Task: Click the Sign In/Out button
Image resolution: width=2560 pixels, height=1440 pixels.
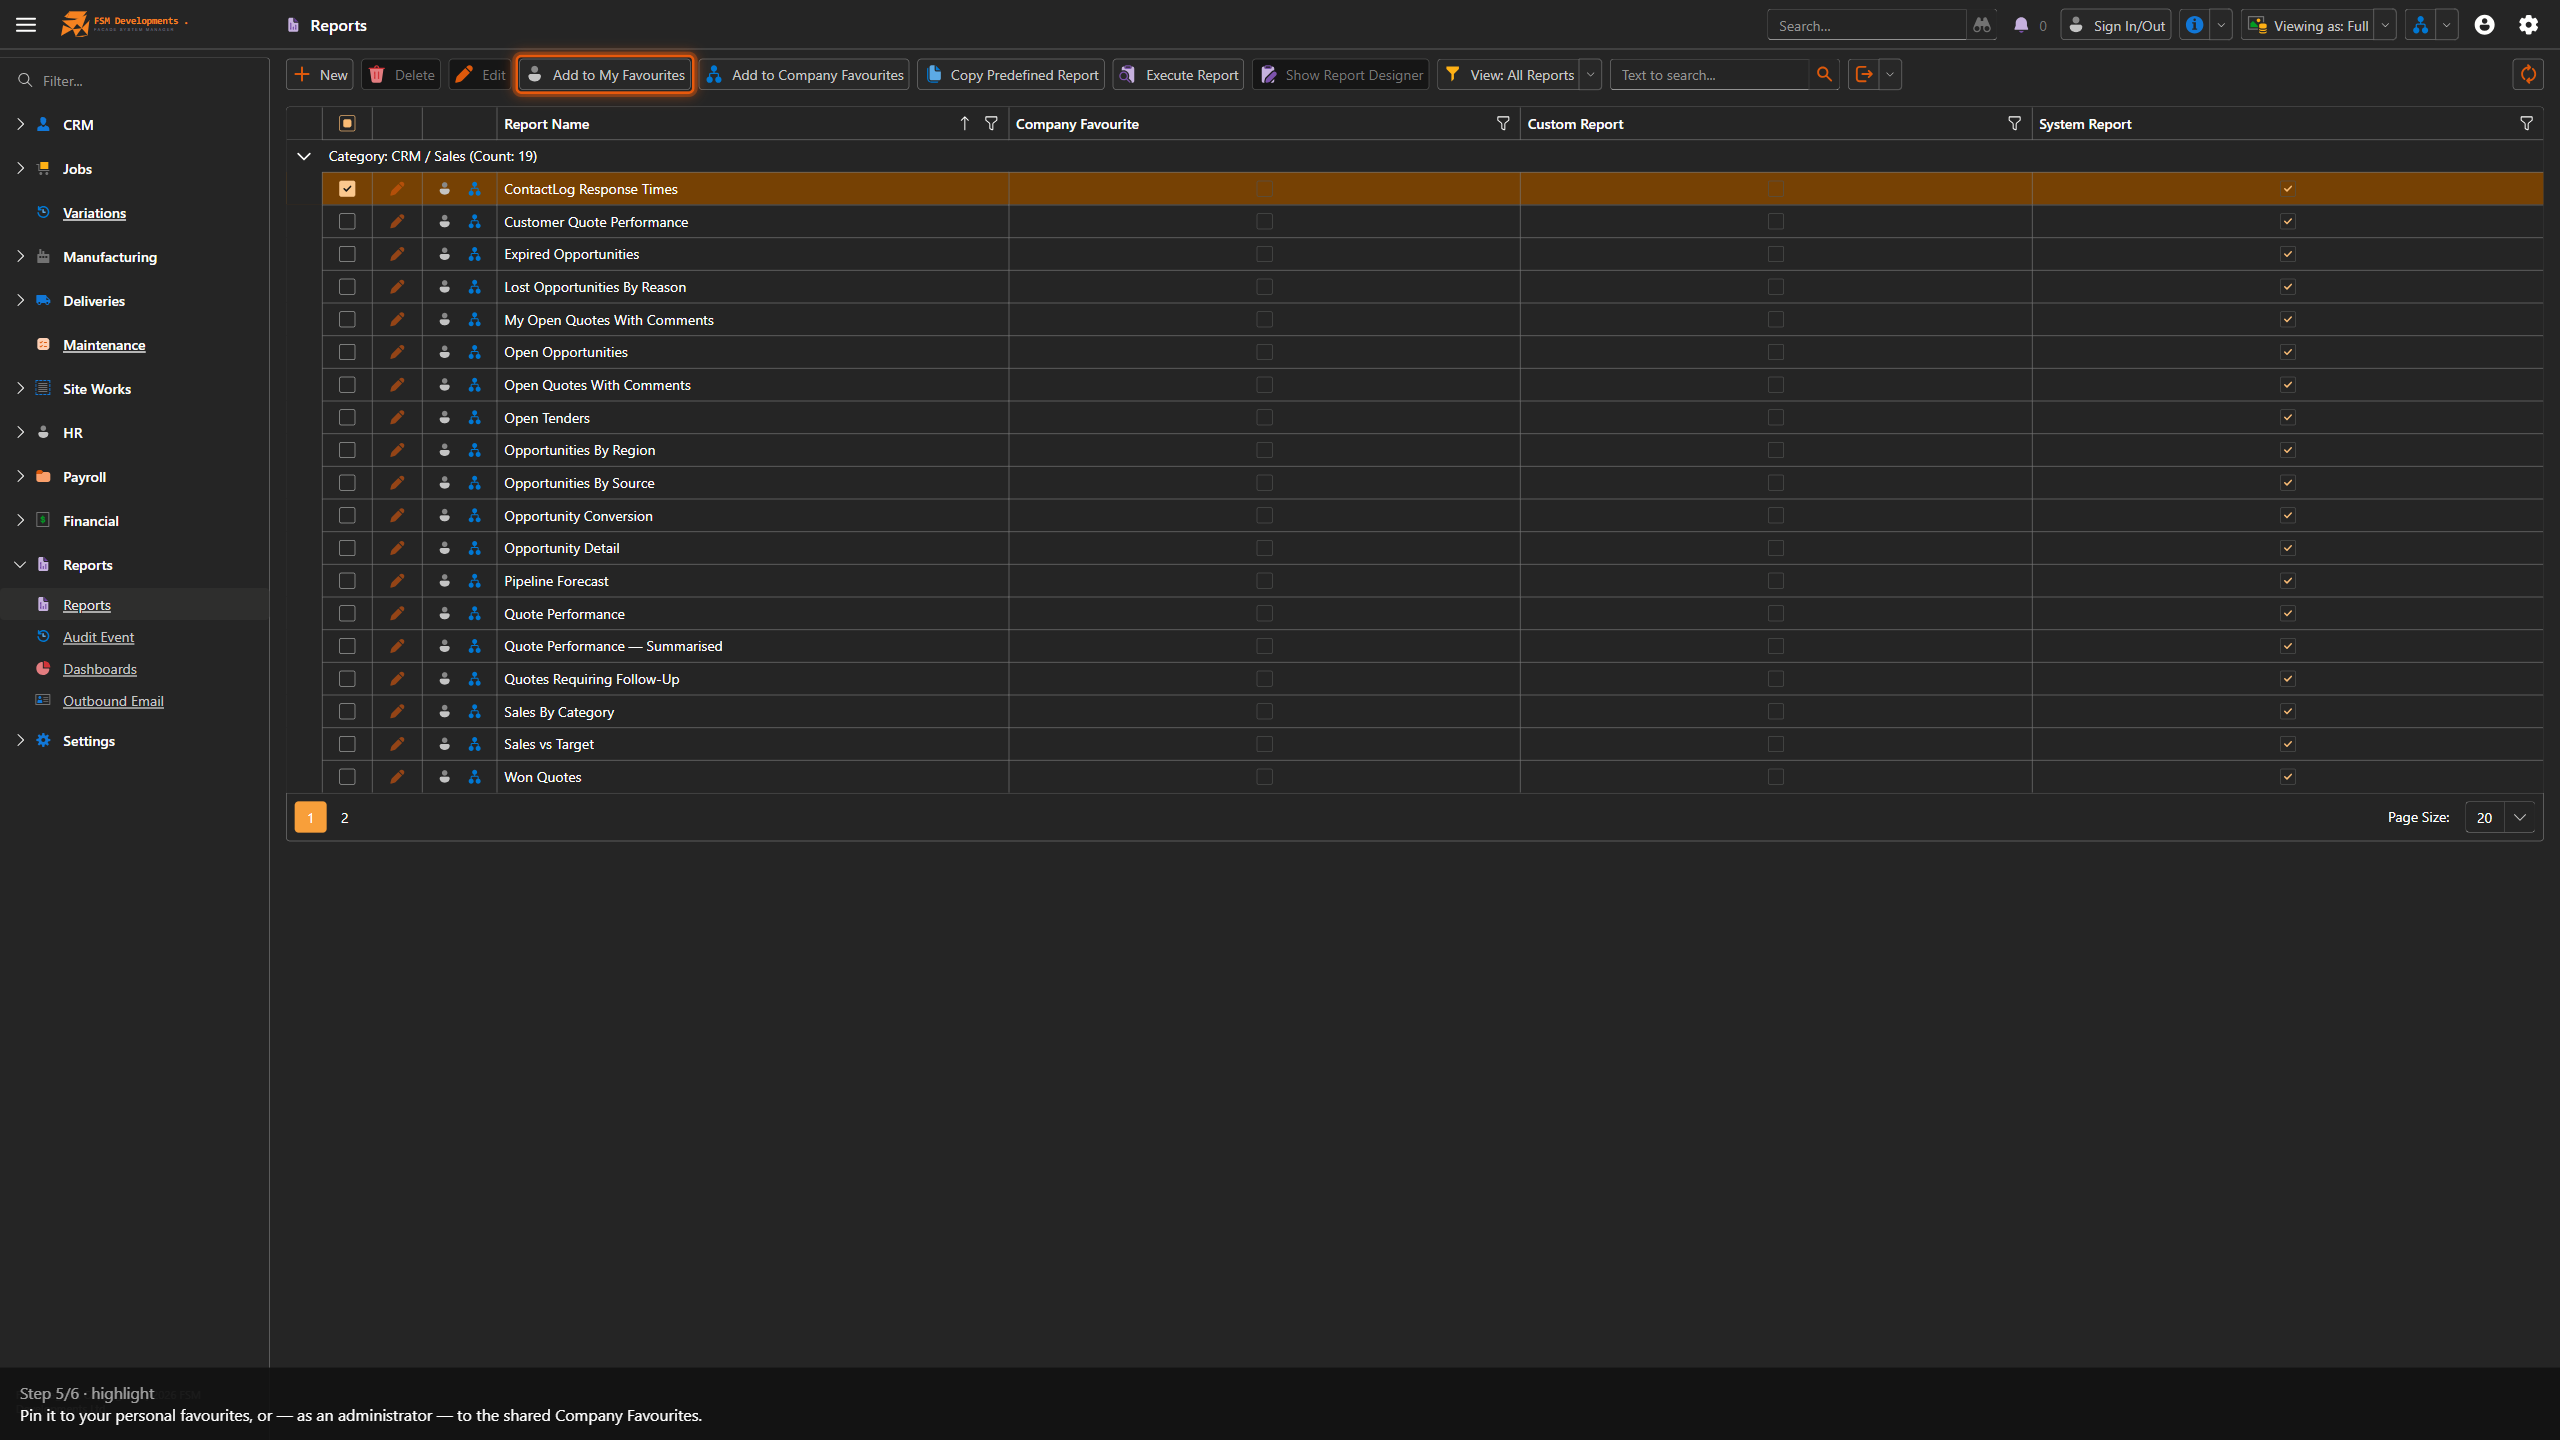Action: coord(2116,25)
